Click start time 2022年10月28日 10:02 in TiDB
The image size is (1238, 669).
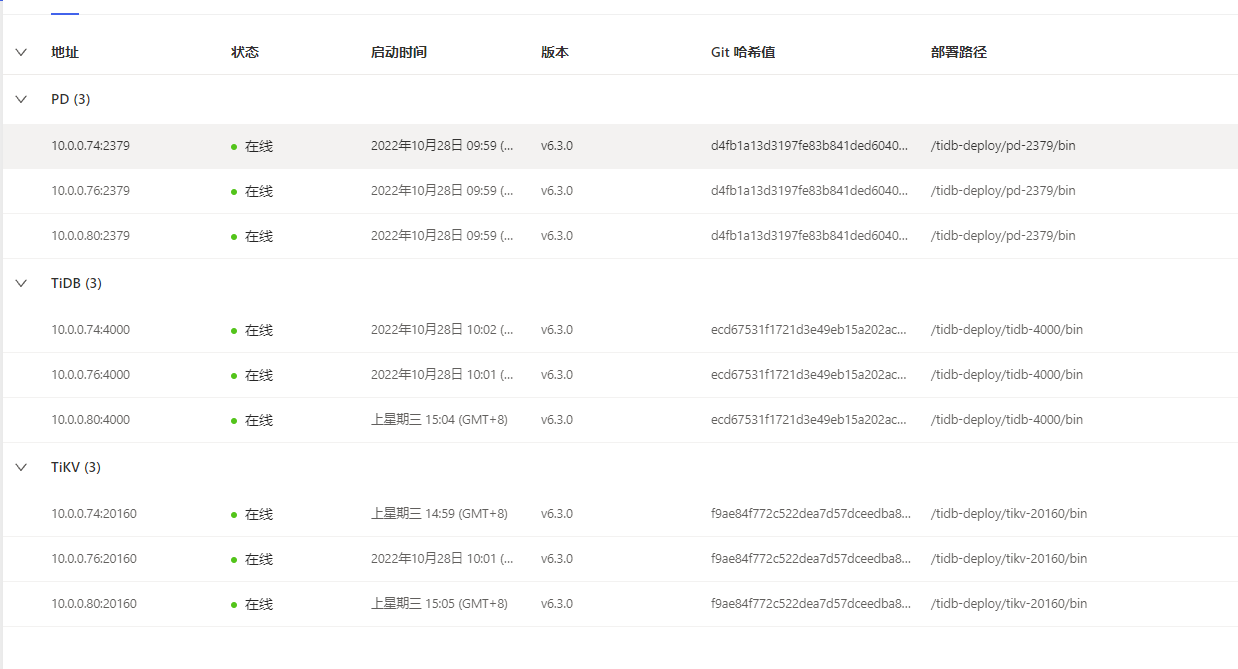click(442, 330)
